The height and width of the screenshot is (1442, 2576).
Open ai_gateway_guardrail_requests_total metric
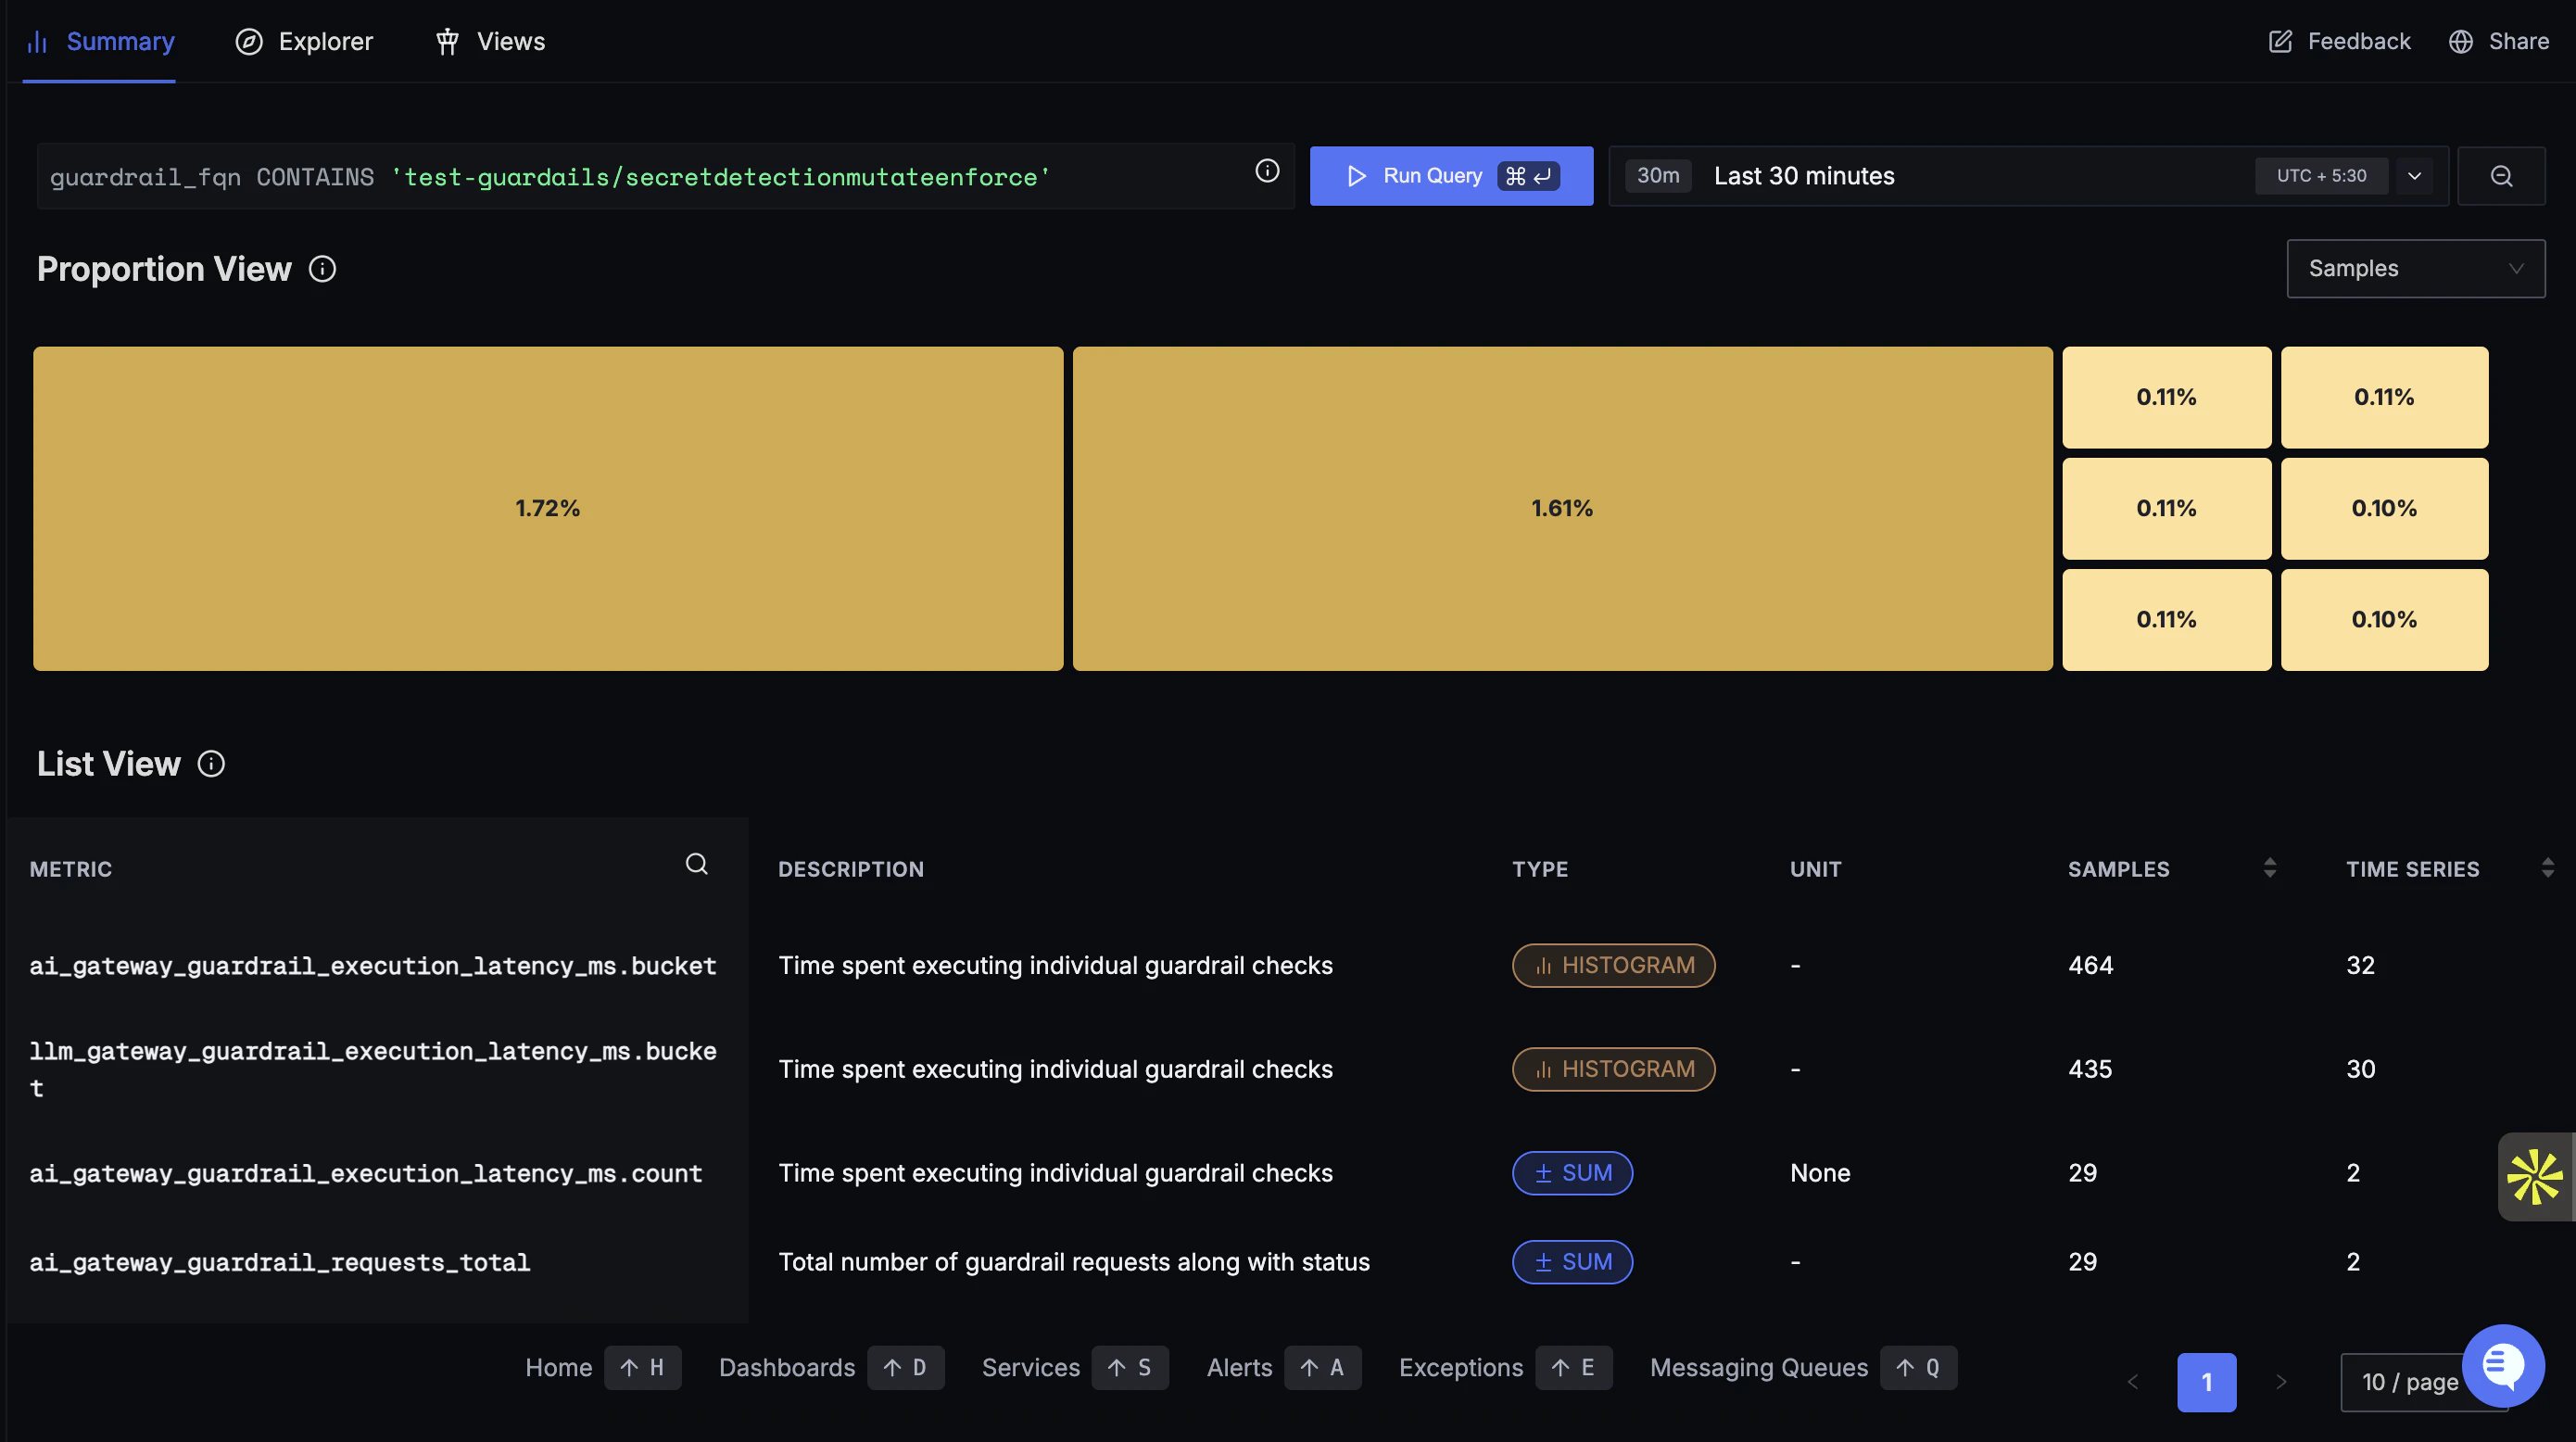(280, 1262)
